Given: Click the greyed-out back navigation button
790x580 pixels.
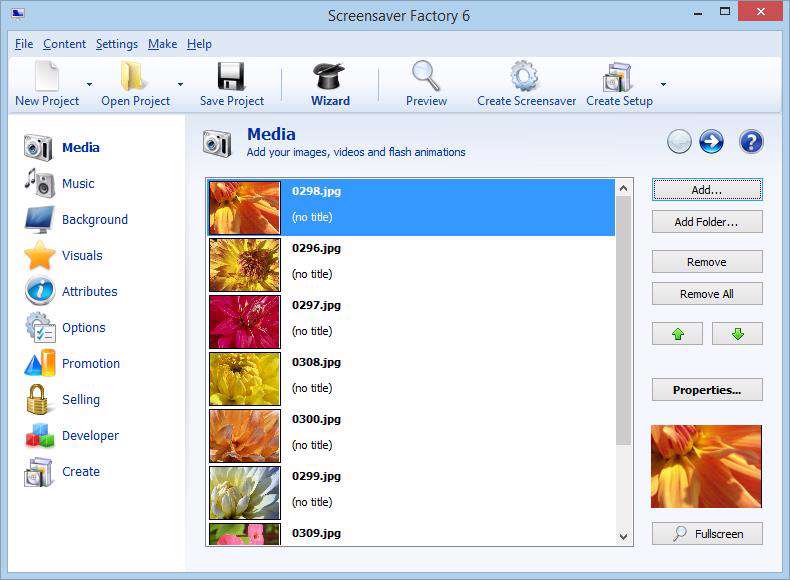Looking at the screenshot, I should (x=679, y=142).
